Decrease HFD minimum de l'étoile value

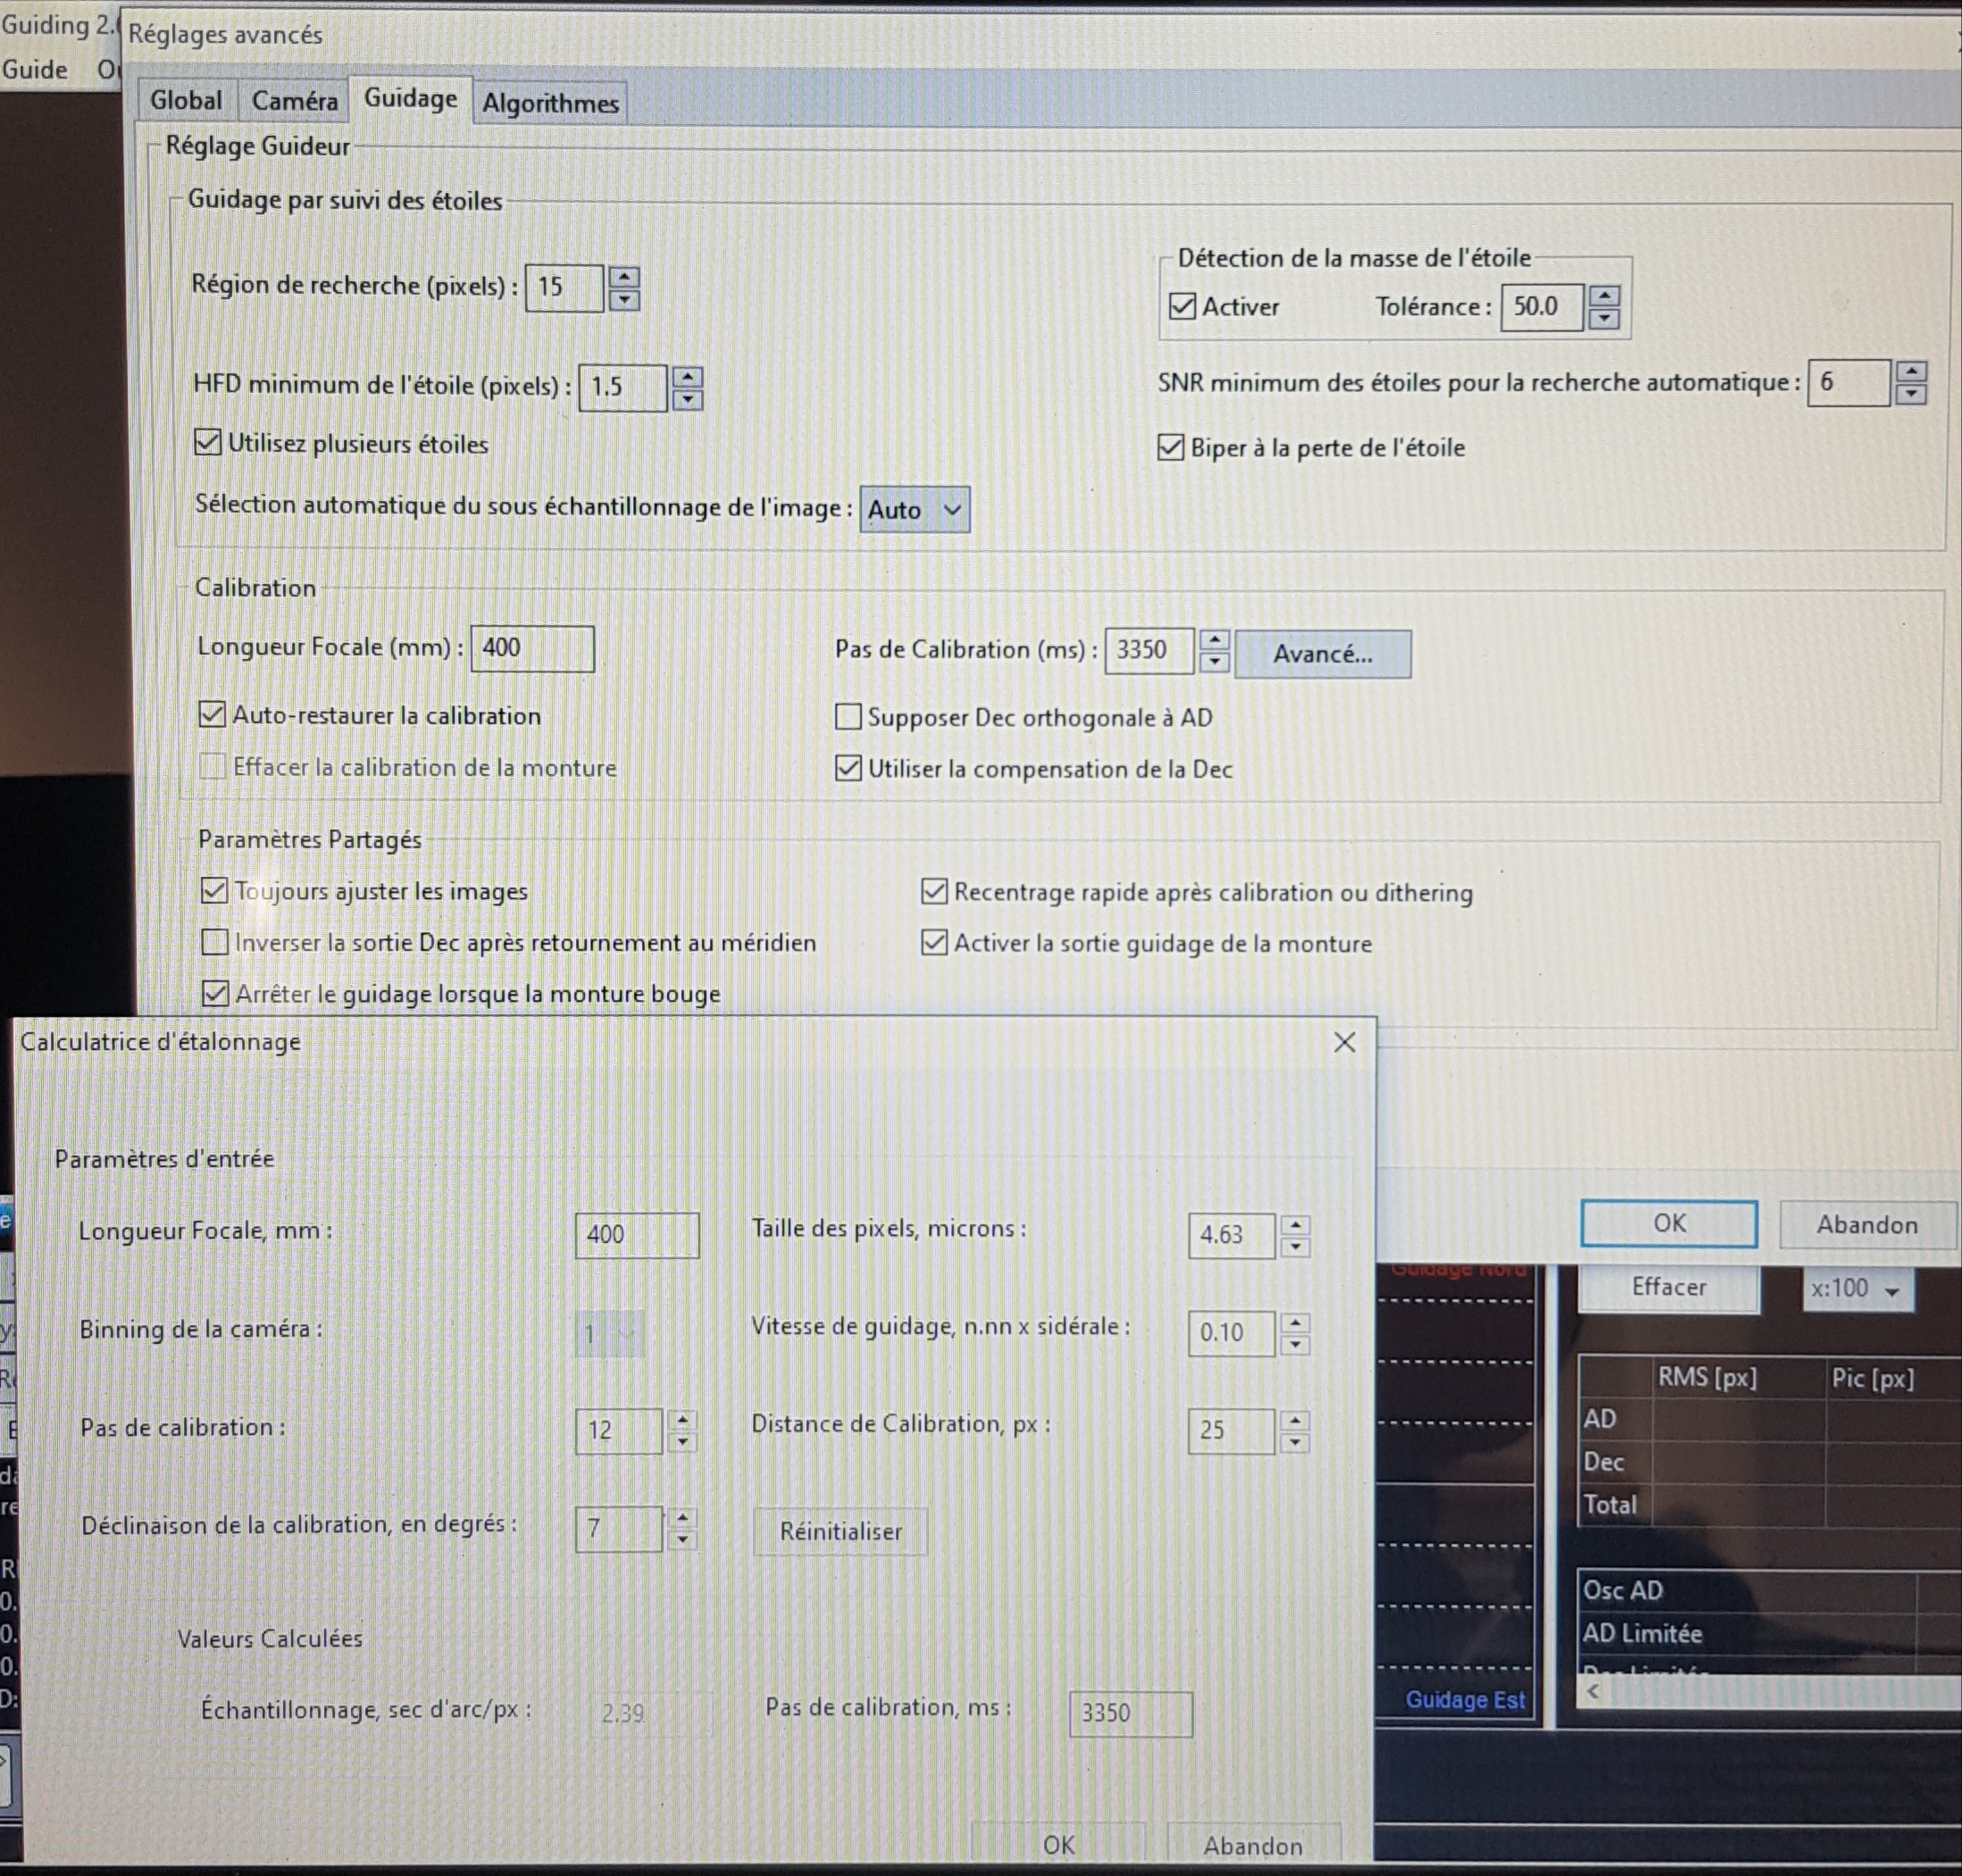pyautogui.click(x=687, y=400)
